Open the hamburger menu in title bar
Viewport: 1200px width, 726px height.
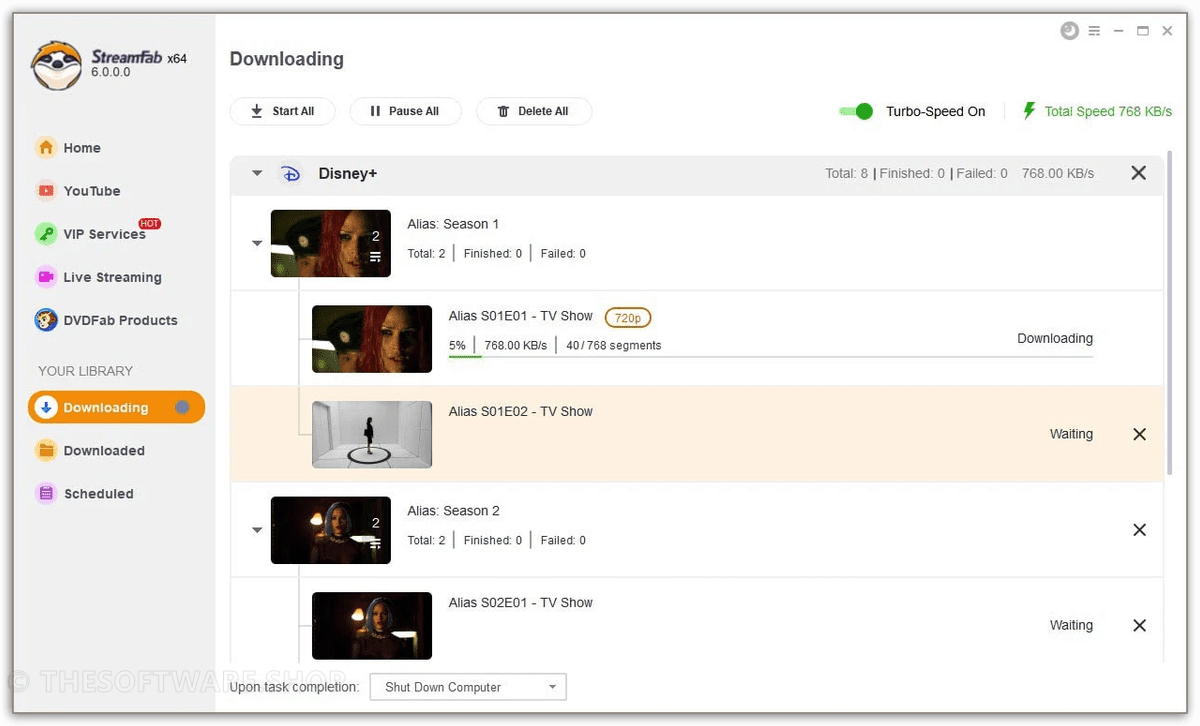pyautogui.click(x=1095, y=31)
